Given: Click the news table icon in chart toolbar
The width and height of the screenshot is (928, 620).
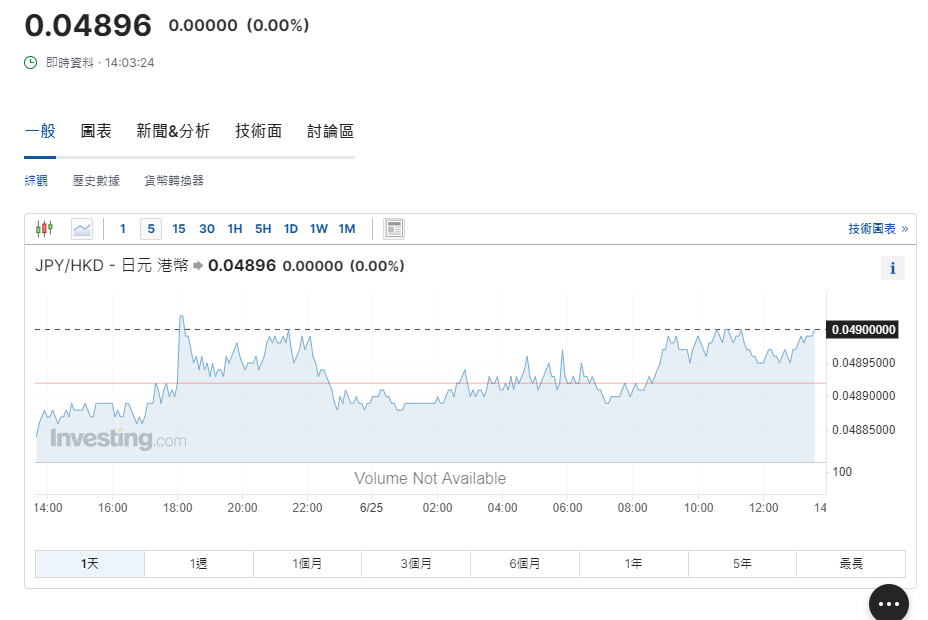Looking at the screenshot, I should click(x=394, y=229).
